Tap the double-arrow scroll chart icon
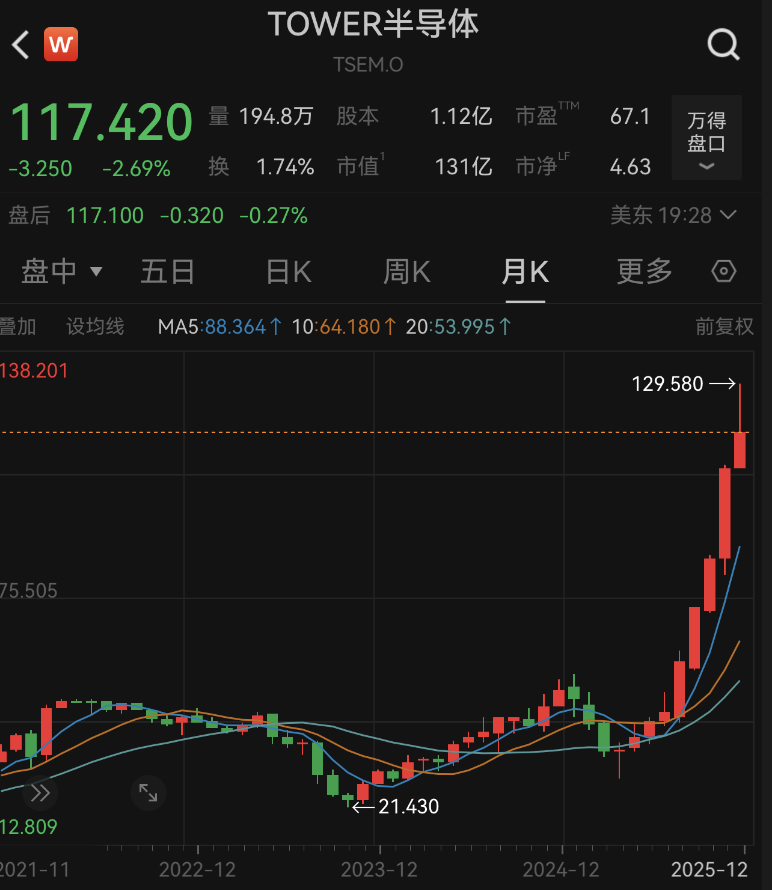The width and height of the screenshot is (772, 890). click(40, 793)
